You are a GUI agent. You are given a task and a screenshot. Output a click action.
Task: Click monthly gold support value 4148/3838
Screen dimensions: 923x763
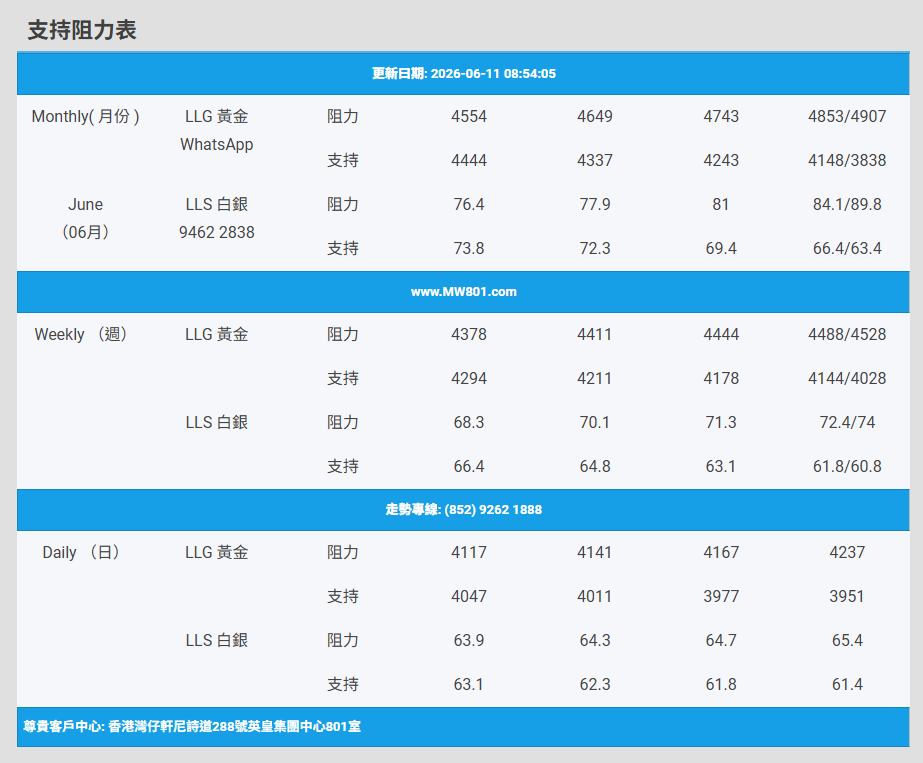pos(847,160)
